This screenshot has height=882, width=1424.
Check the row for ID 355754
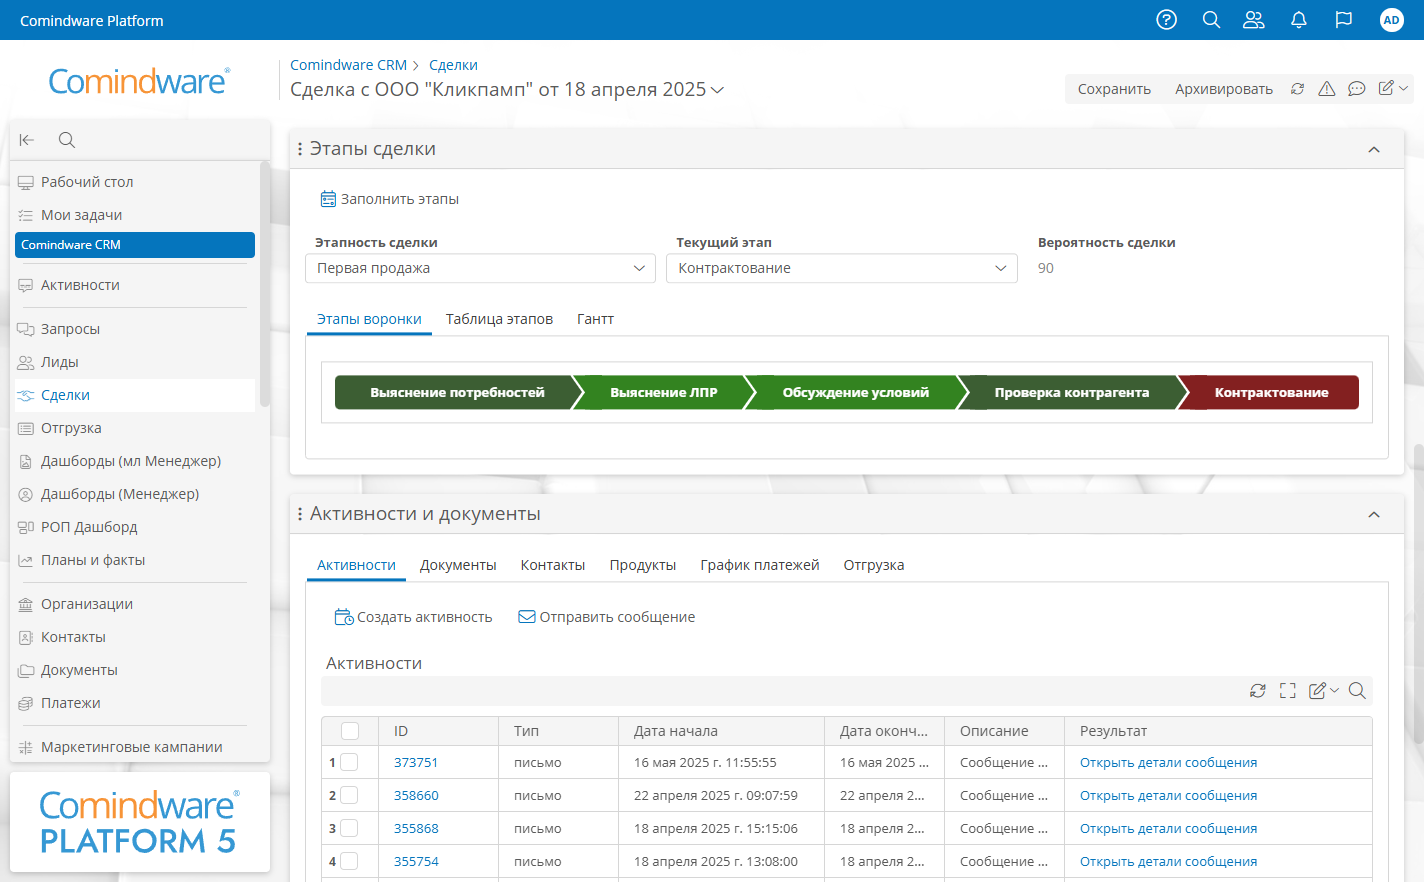[x=349, y=861]
